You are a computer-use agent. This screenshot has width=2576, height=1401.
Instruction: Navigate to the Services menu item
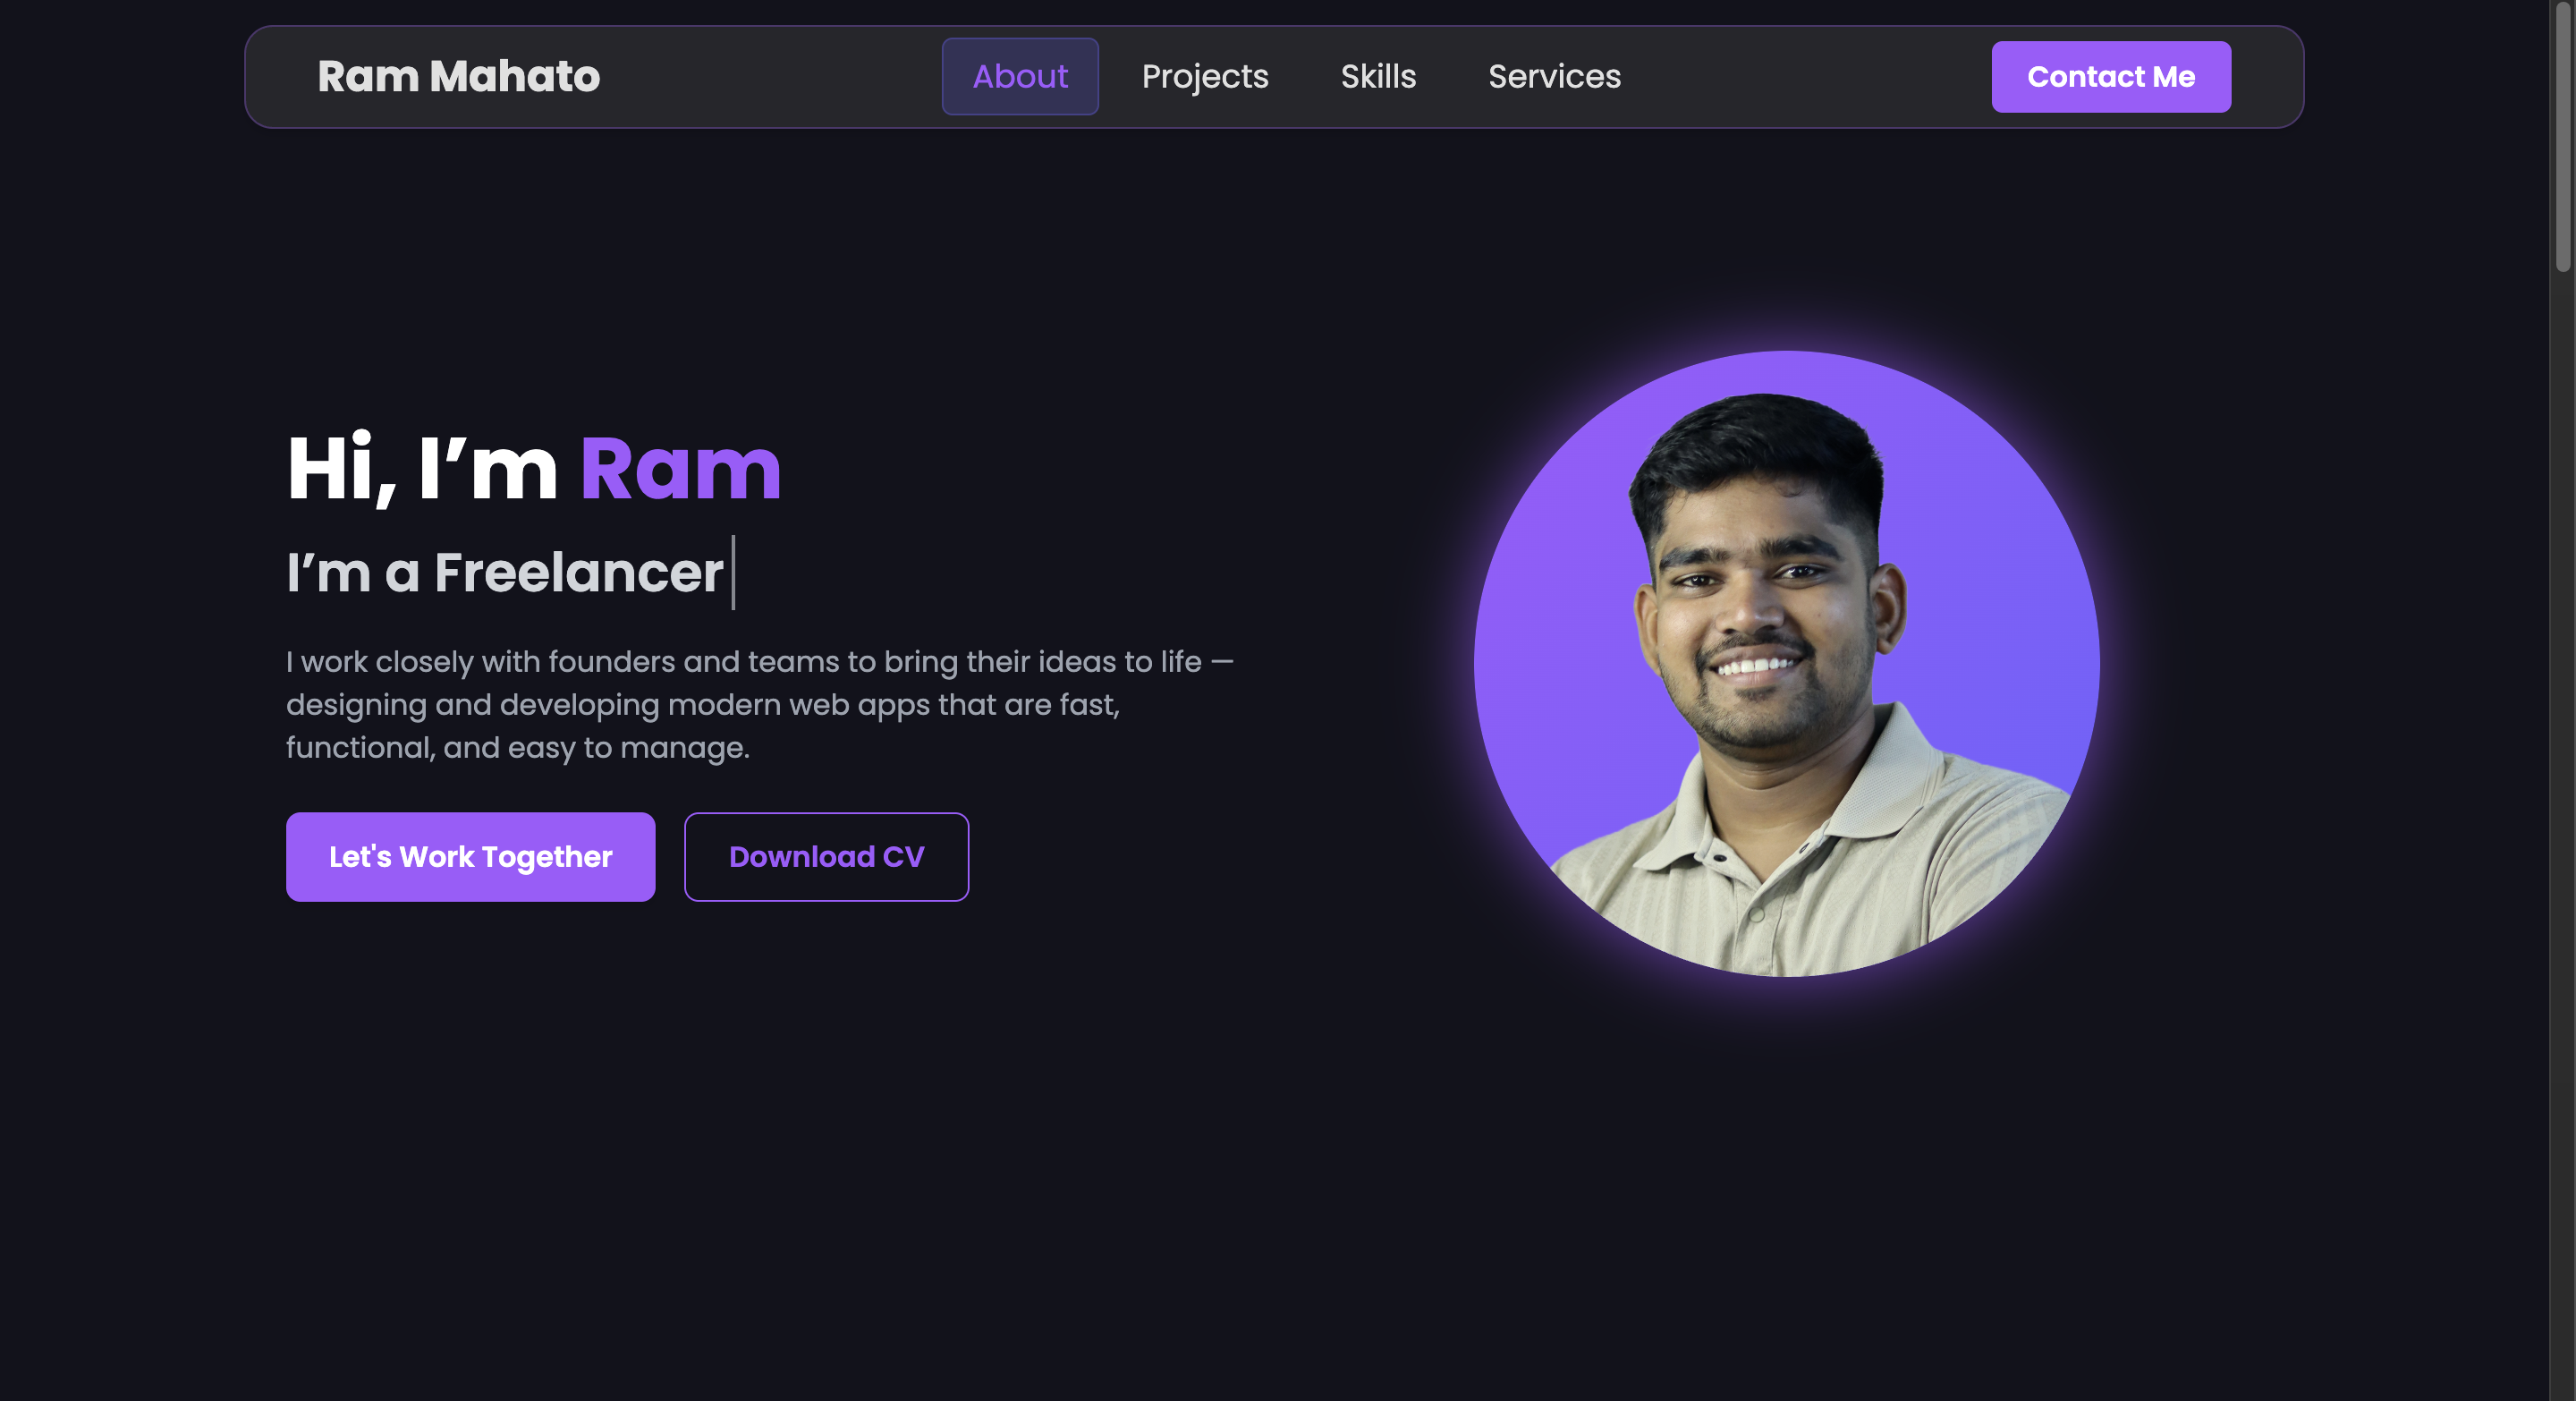click(1554, 77)
